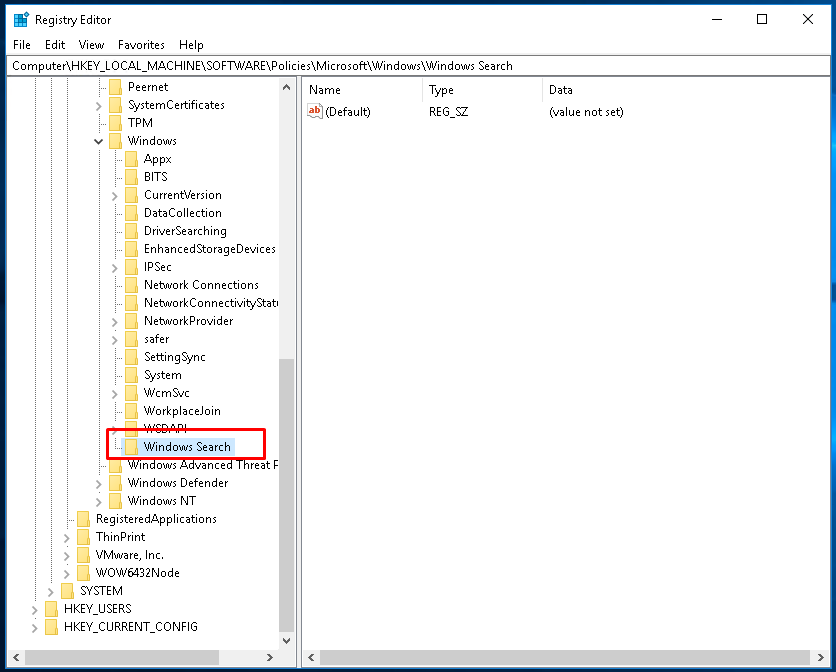Screen dimensions: 836x672
Task: Select the NetworkConnectivityStatus key
Action: [211, 303]
